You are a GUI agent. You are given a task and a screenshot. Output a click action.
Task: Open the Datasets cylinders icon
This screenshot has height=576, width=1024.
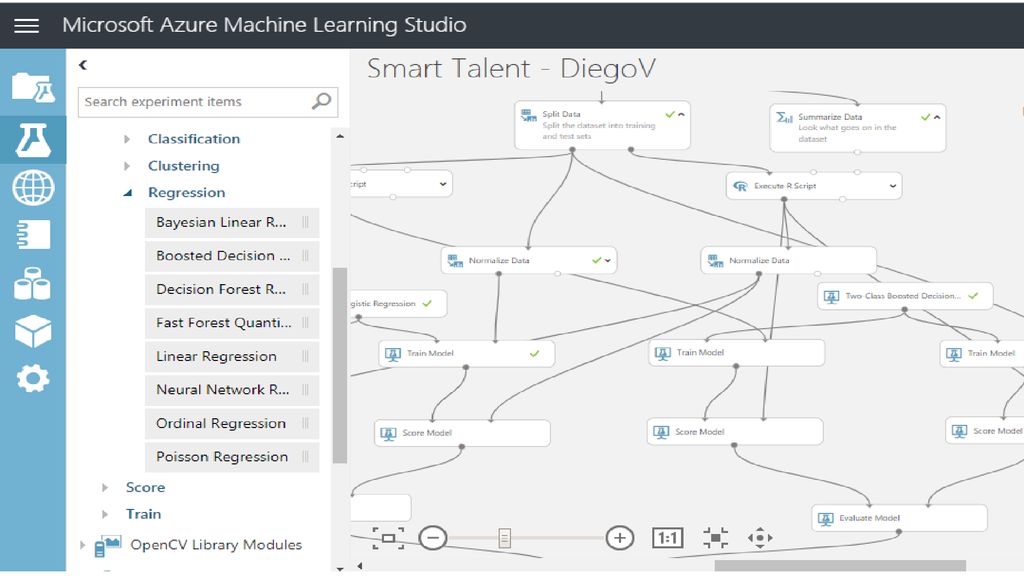point(33,283)
